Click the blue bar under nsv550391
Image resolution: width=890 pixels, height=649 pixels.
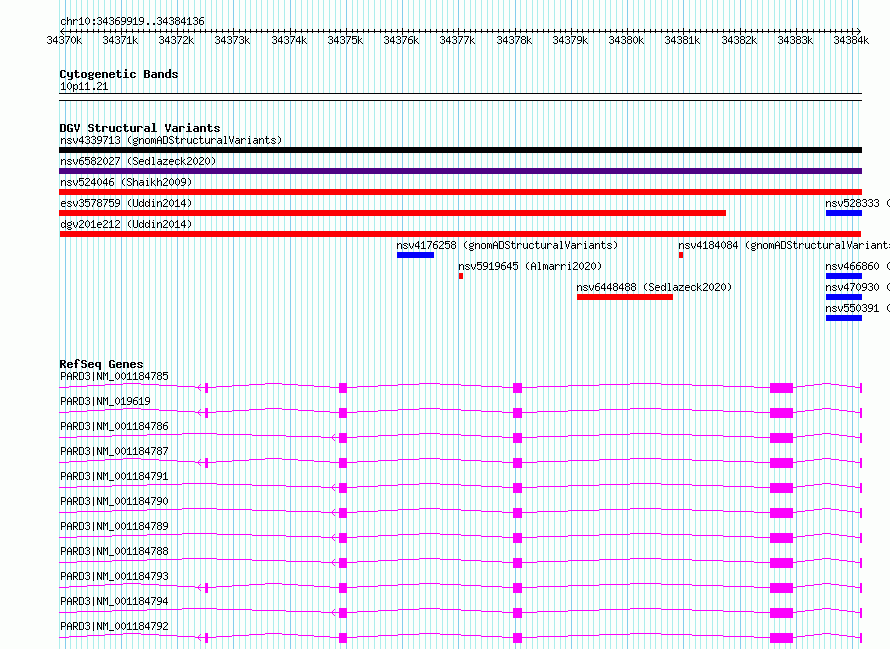[x=844, y=318]
